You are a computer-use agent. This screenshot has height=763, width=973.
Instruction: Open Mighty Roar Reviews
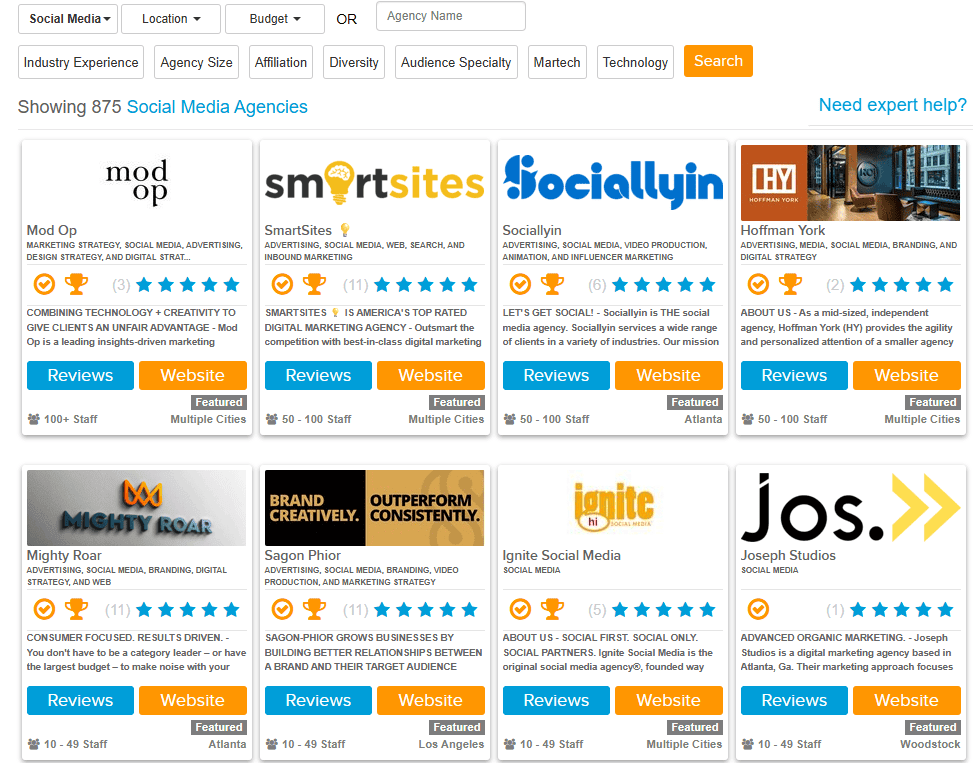tap(80, 700)
